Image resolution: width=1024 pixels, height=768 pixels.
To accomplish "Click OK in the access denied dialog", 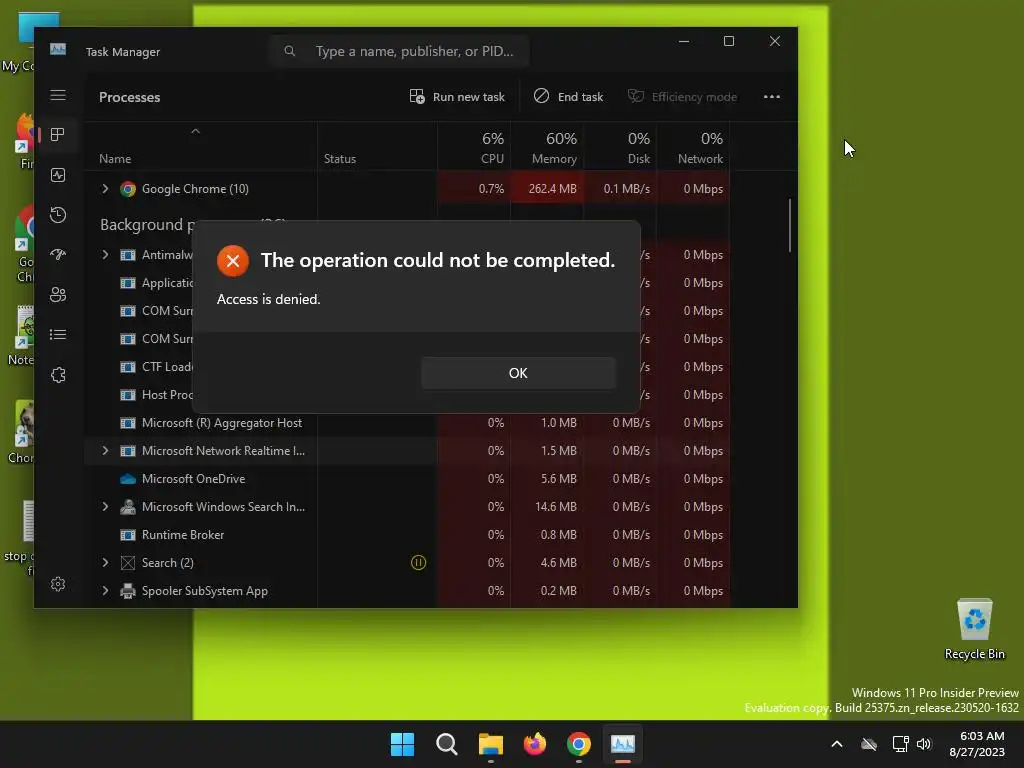I will (518, 373).
